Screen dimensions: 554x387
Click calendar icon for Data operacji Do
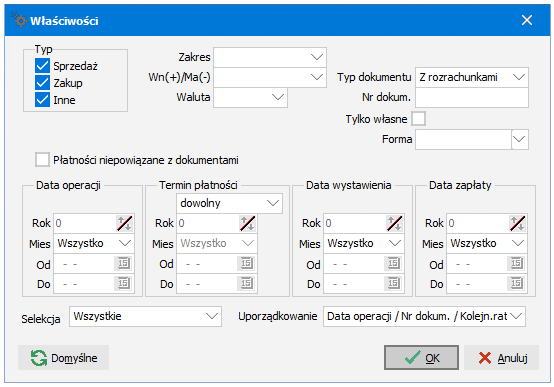[x=123, y=283]
